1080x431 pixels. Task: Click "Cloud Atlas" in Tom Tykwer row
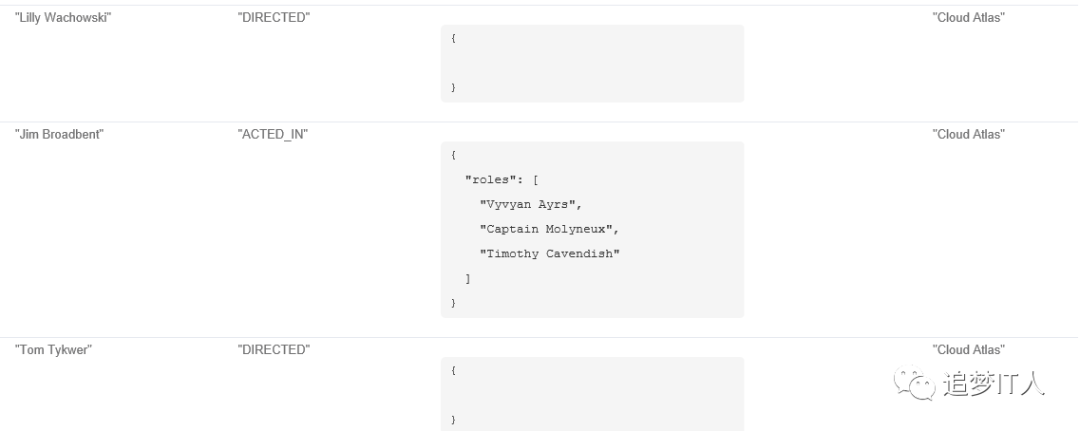(x=968, y=350)
